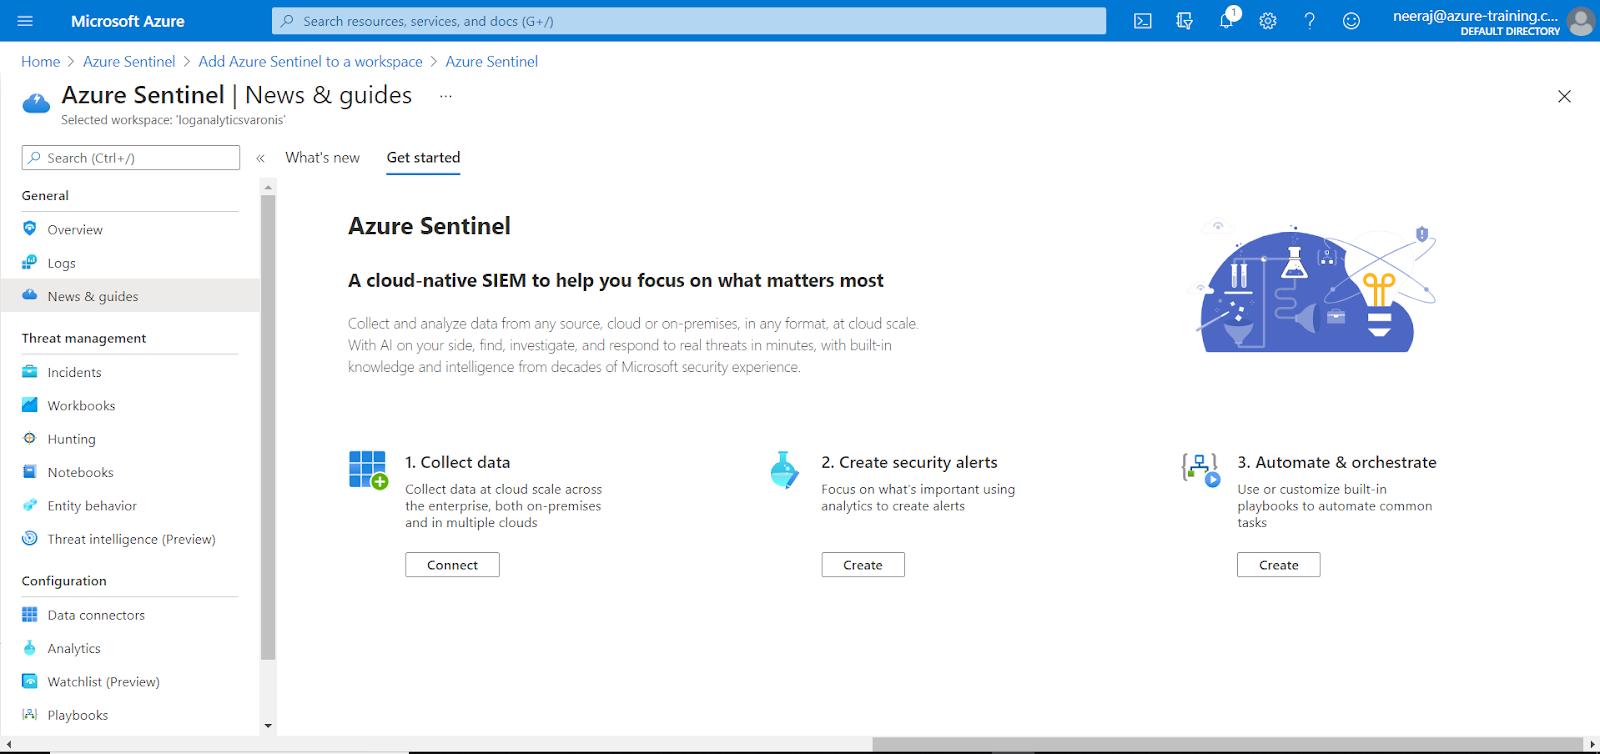
Task: Click the Incidents briefcase icon
Action: click(x=30, y=372)
